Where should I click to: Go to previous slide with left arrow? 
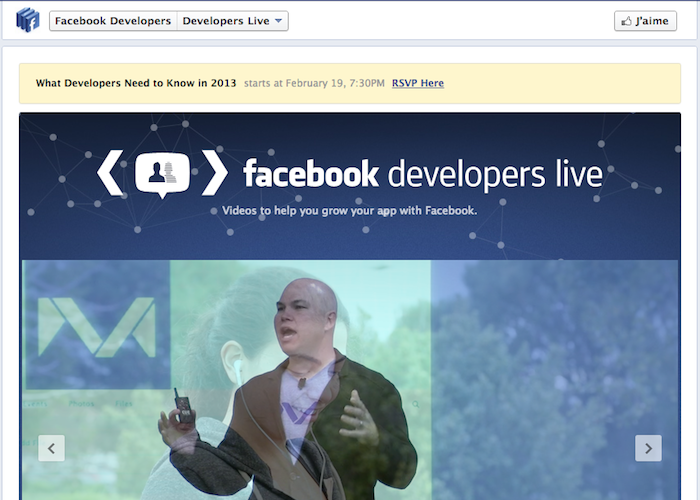[52, 448]
